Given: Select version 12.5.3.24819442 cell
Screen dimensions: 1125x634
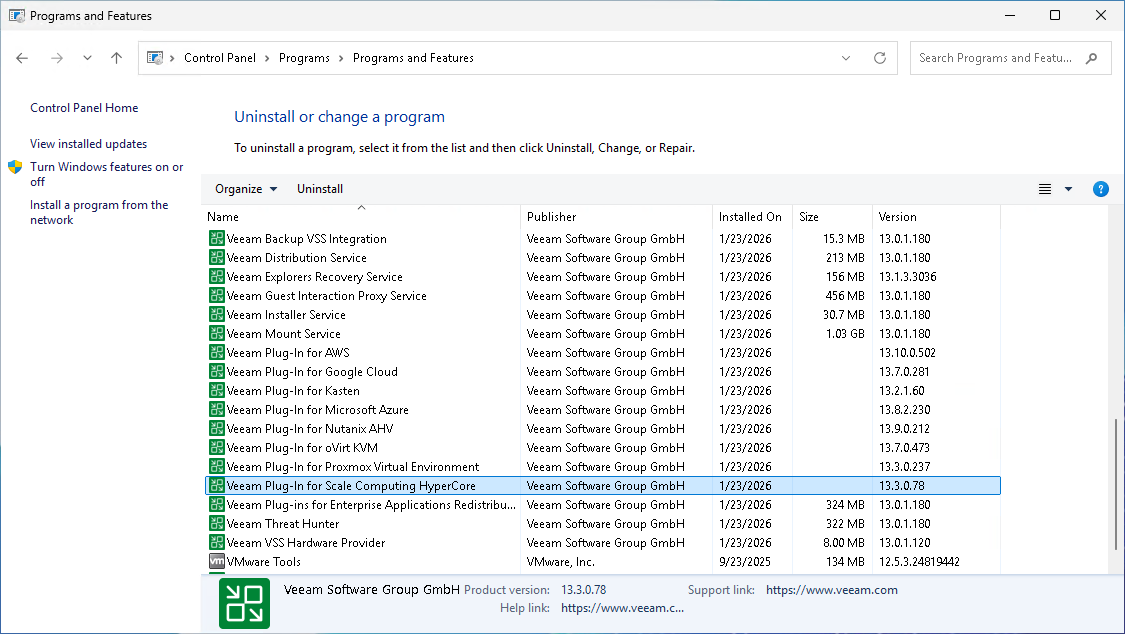Looking at the screenshot, I should click(919, 562).
